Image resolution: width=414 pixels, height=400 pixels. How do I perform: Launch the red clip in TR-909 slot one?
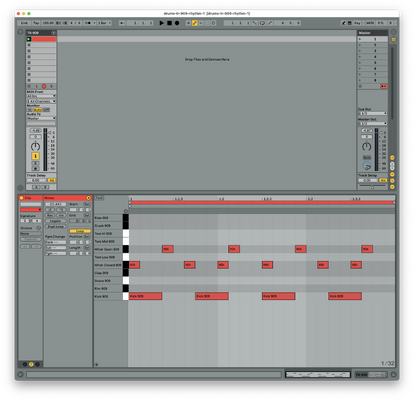tap(29, 39)
